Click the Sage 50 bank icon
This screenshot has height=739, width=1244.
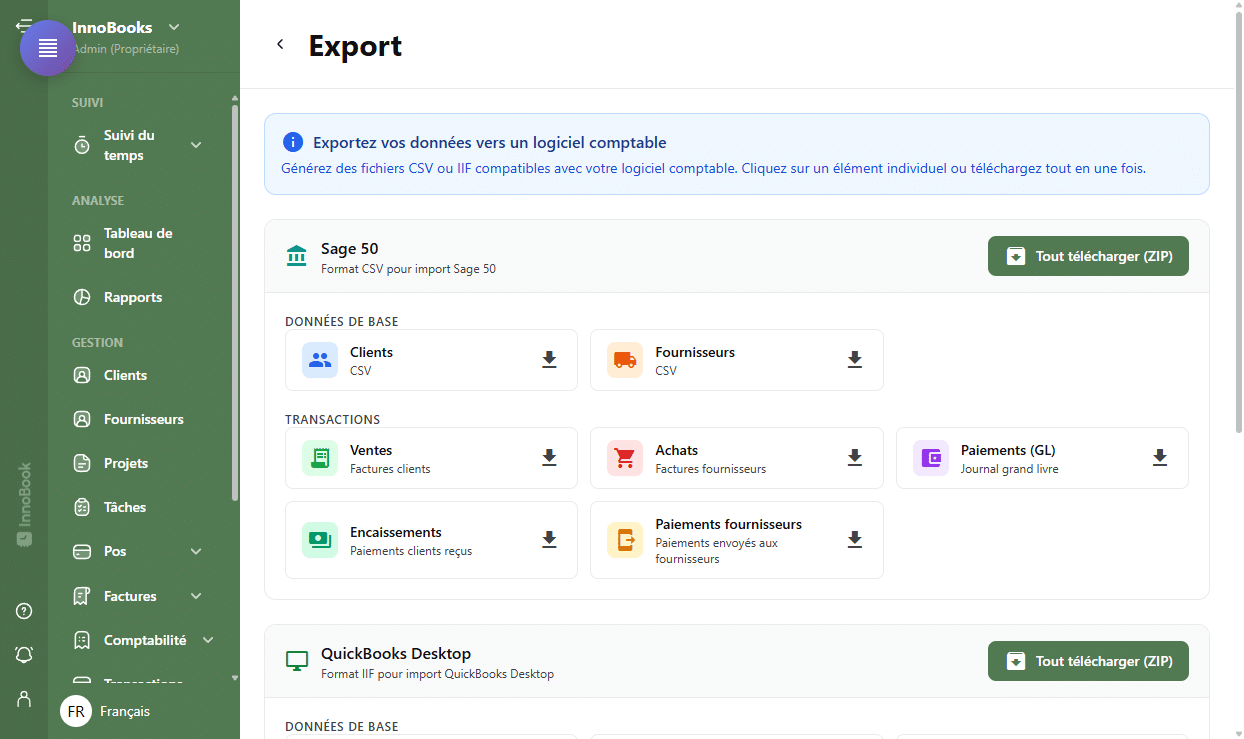(297, 257)
